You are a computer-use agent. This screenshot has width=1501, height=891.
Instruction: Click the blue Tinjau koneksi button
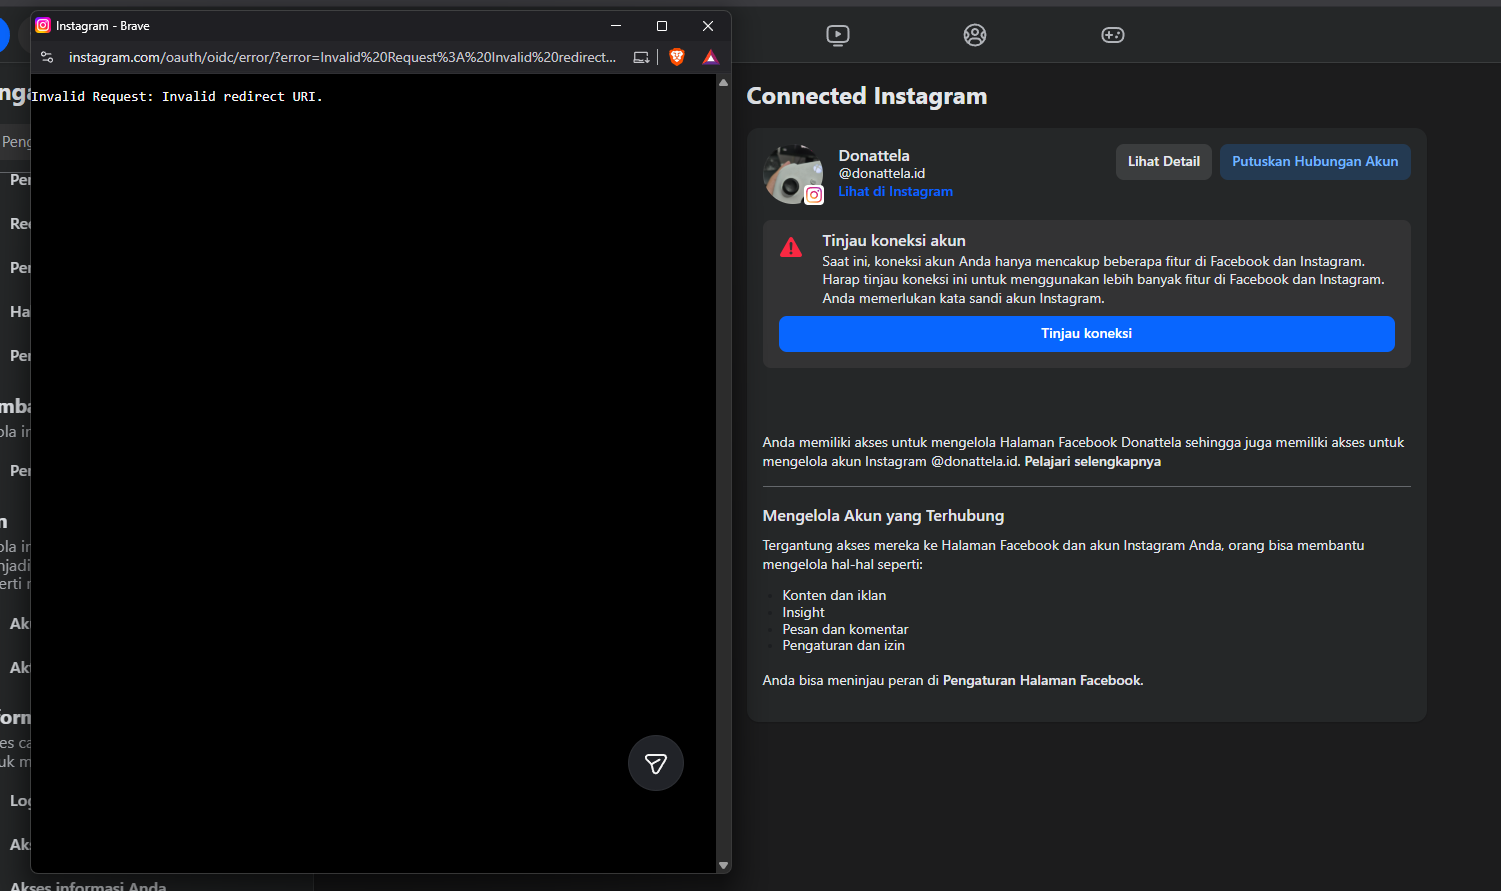pyautogui.click(x=1086, y=334)
